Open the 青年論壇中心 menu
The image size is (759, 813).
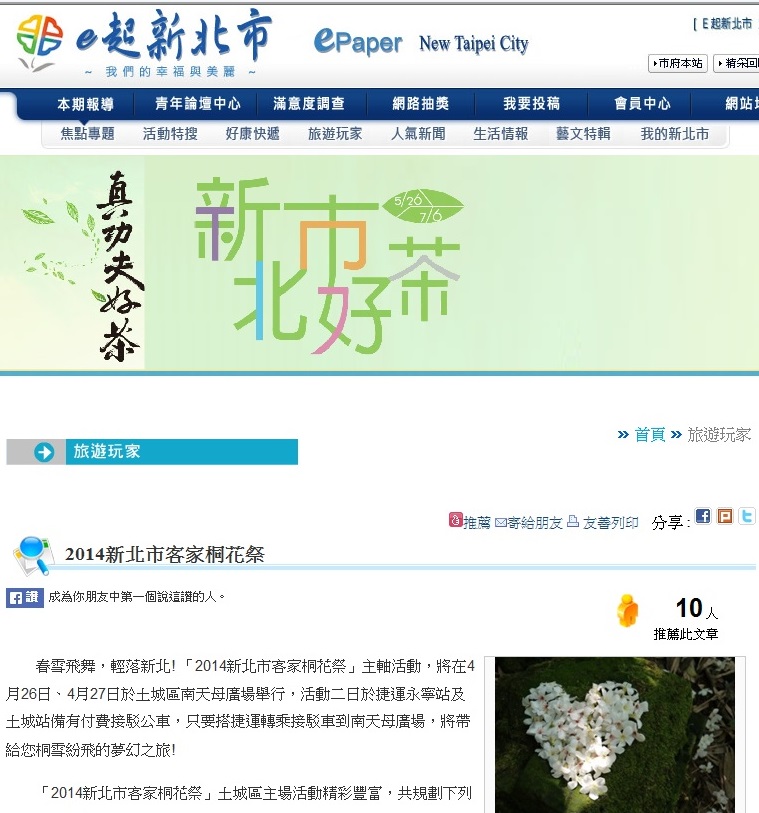[x=198, y=104]
